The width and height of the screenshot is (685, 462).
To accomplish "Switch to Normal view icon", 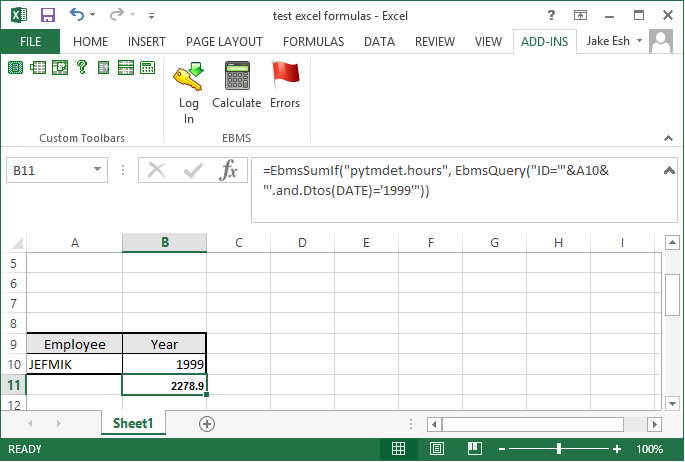I will point(398,449).
